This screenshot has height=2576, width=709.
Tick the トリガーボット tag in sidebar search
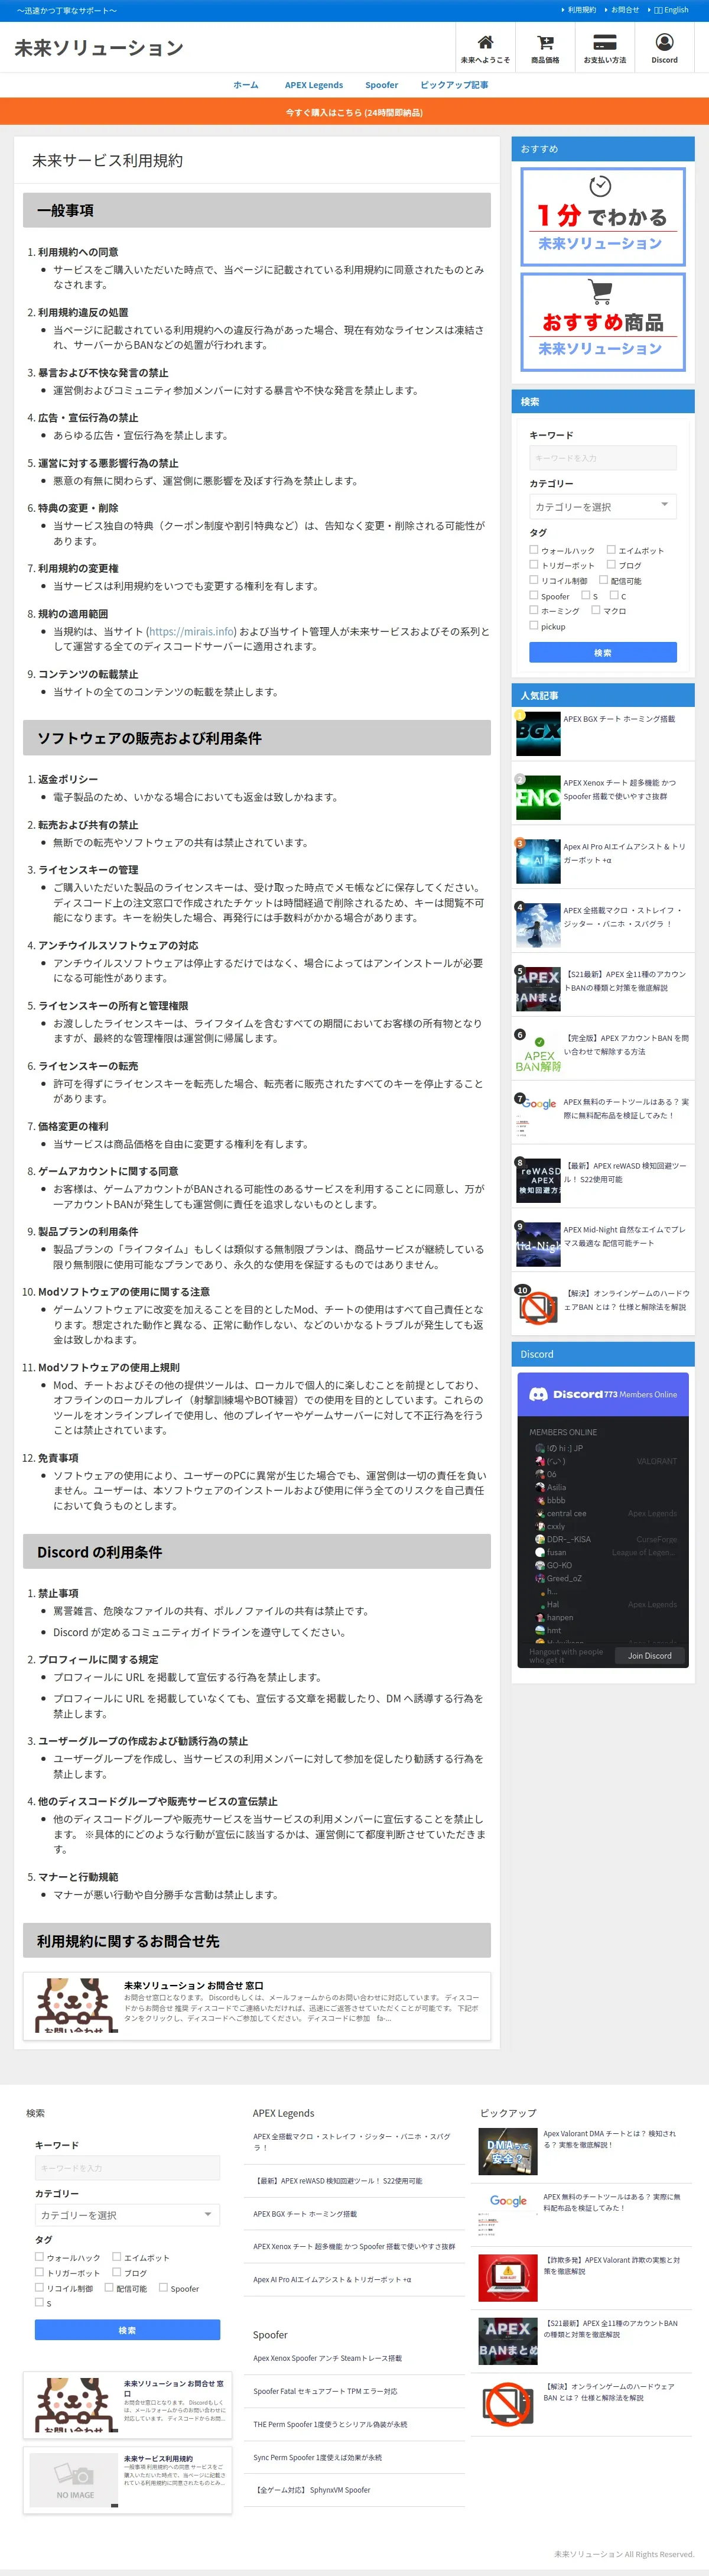pyautogui.click(x=534, y=565)
